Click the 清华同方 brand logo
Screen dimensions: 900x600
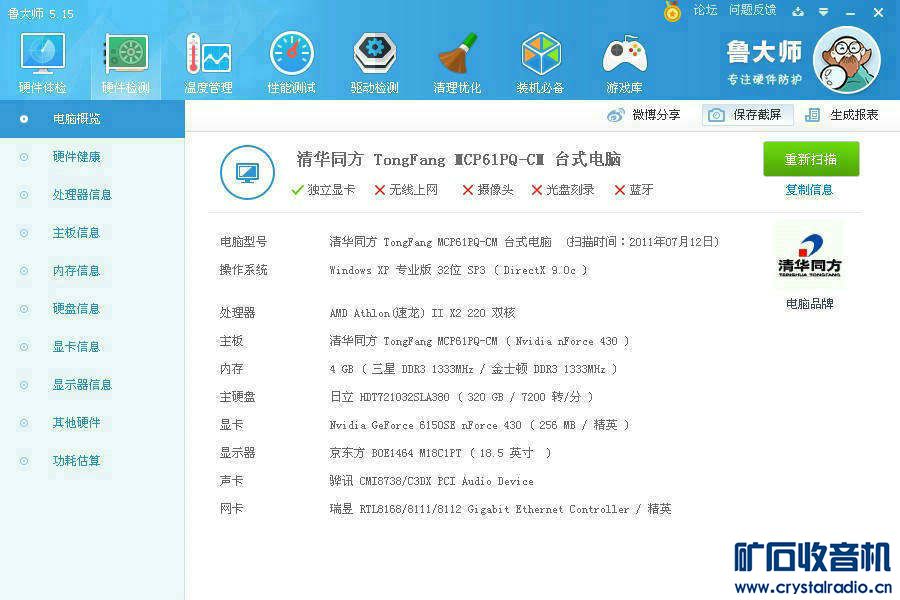click(x=809, y=256)
